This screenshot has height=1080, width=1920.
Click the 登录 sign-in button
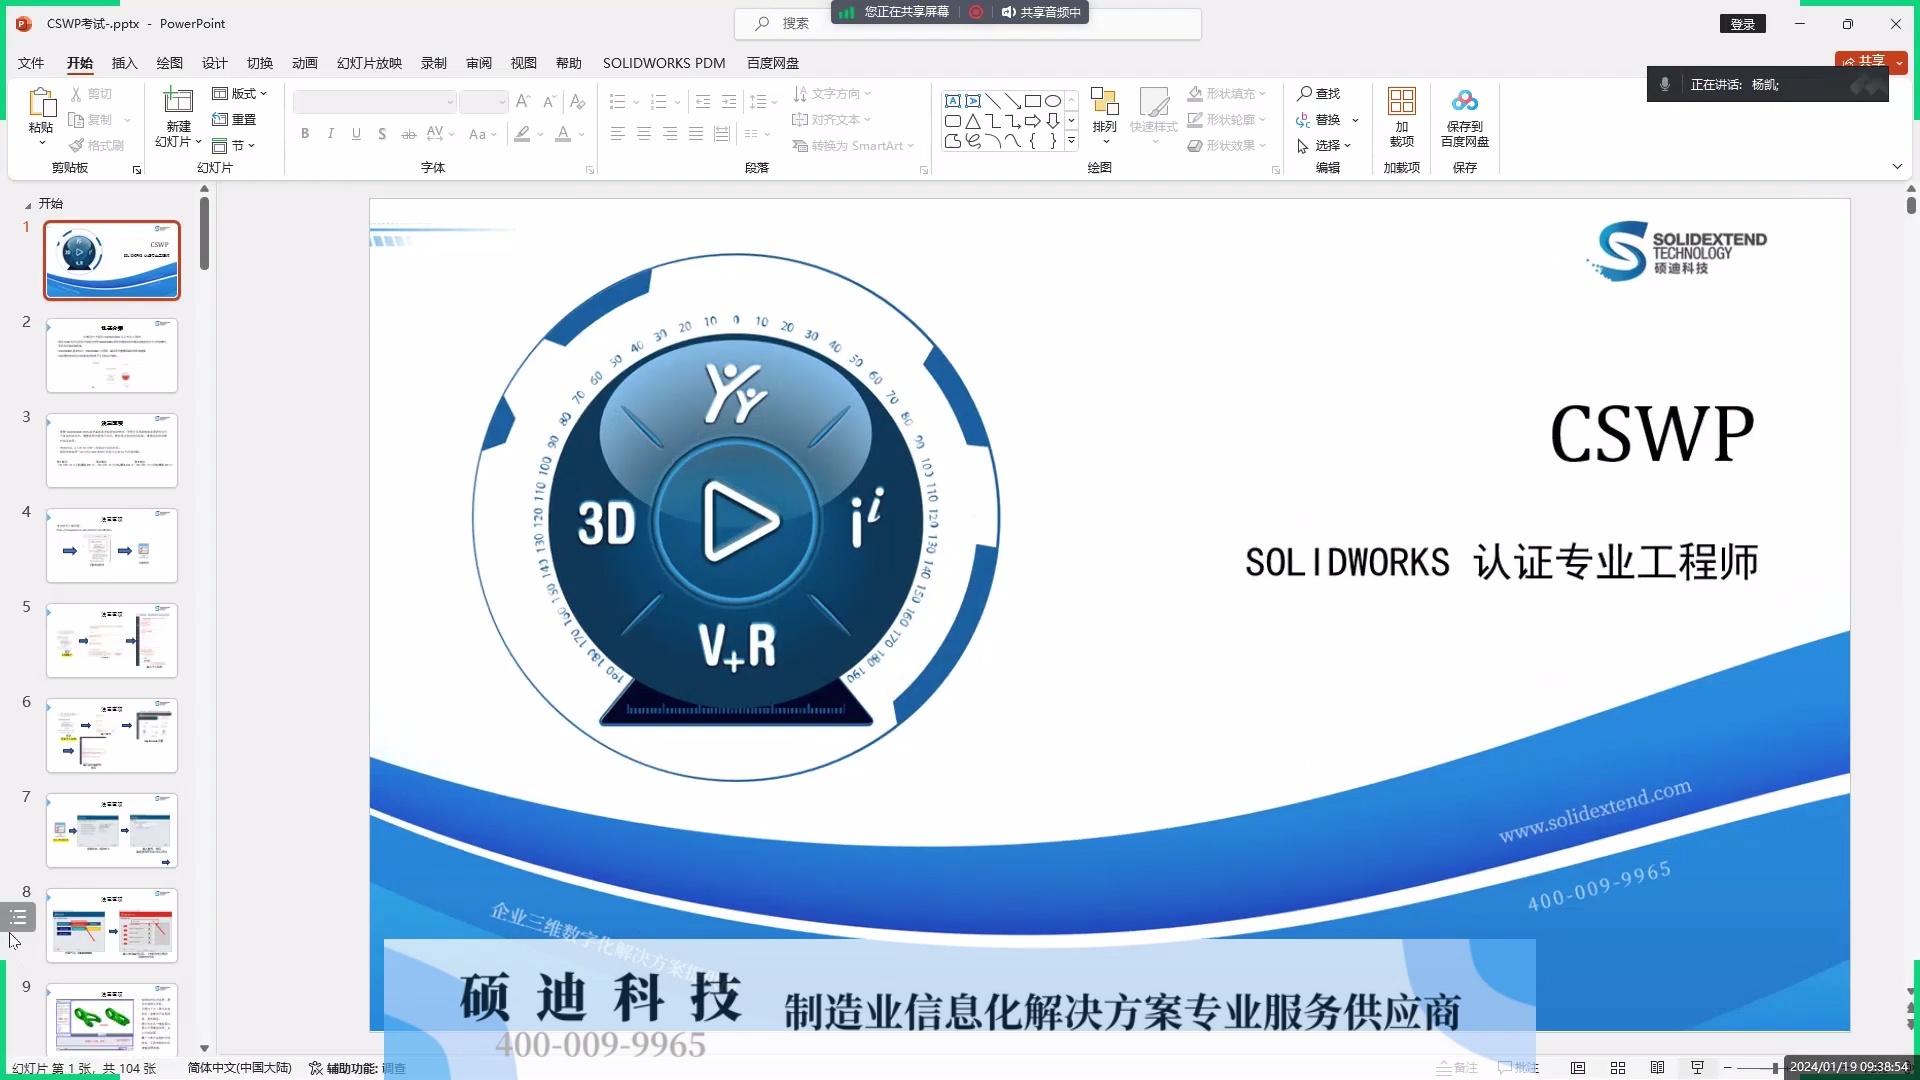click(x=1743, y=24)
